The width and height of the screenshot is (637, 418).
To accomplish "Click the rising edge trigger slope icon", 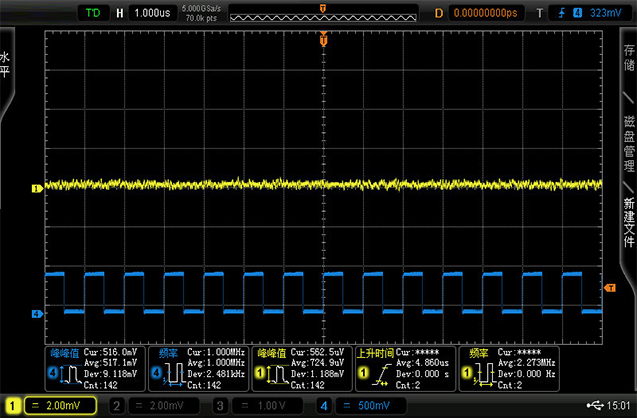I will [x=561, y=13].
